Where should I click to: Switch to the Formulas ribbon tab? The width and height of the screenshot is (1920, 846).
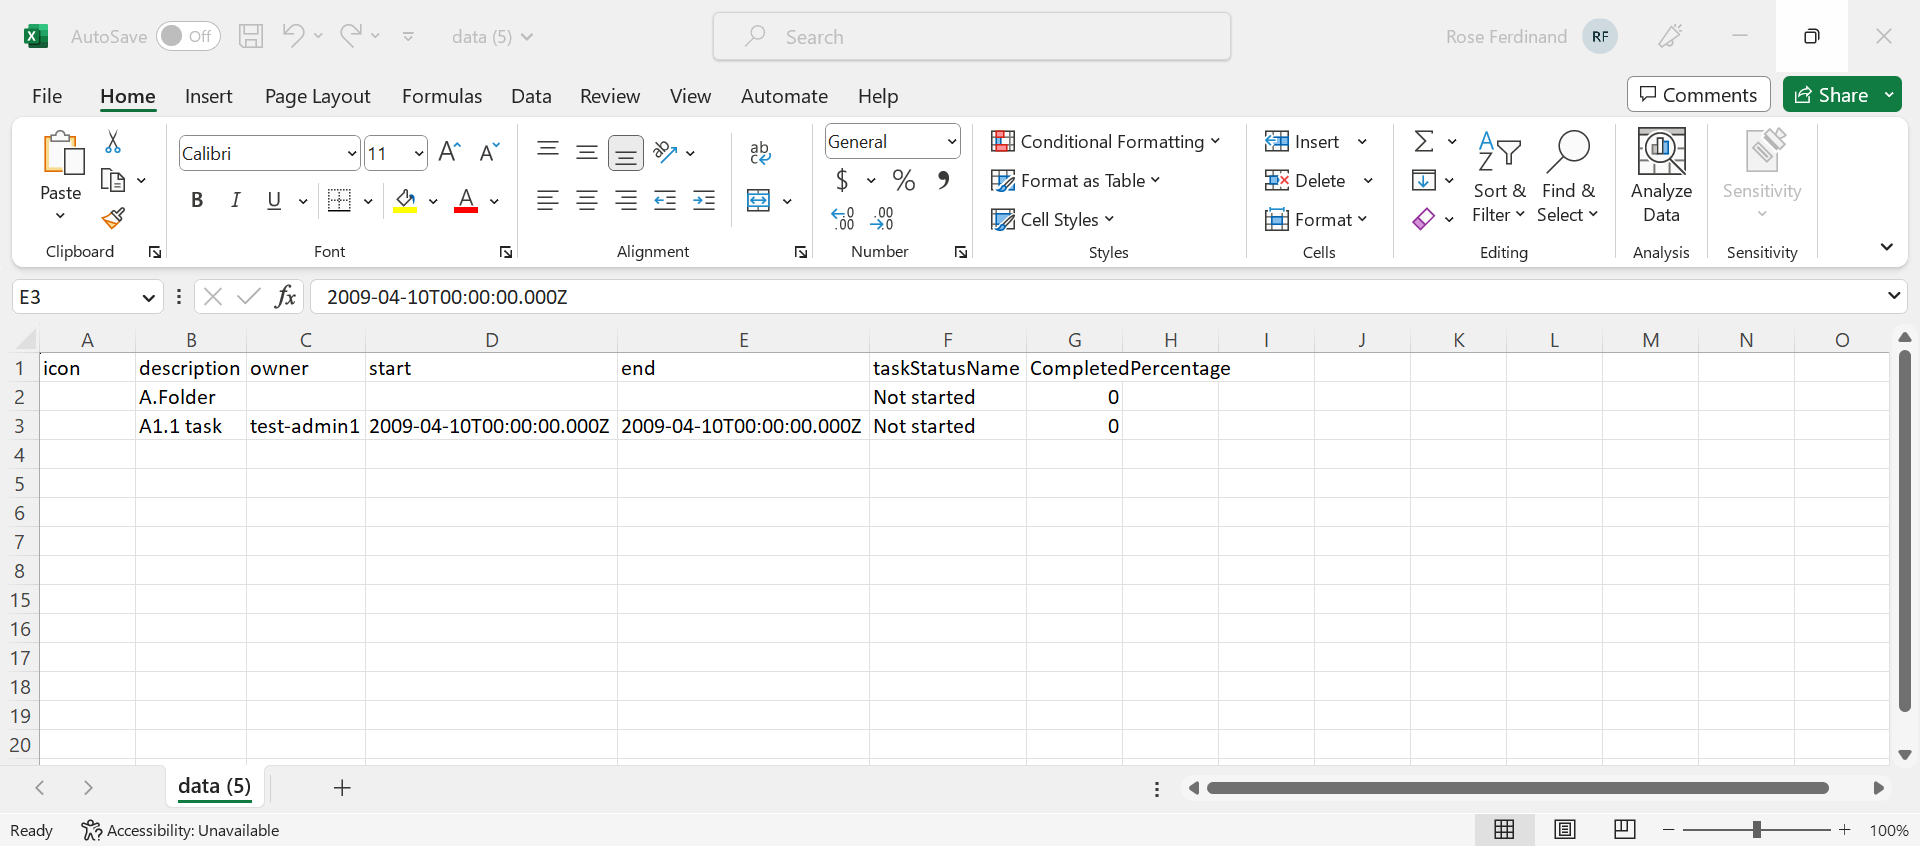[441, 96]
